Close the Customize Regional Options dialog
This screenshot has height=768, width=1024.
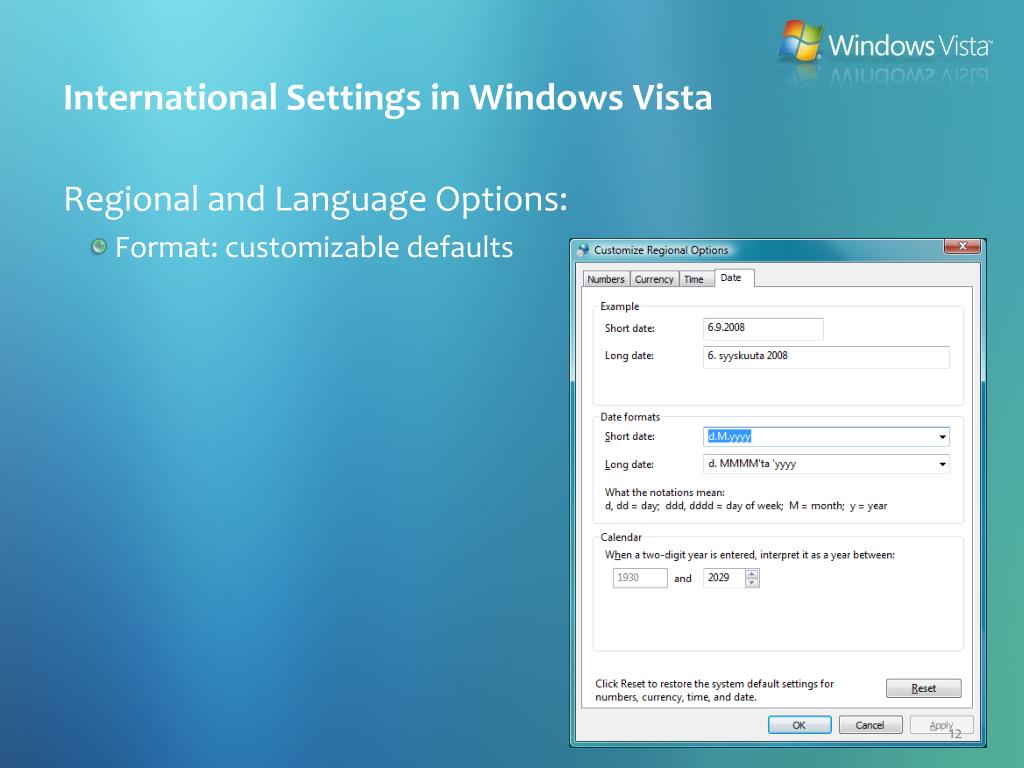coord(962,246)
